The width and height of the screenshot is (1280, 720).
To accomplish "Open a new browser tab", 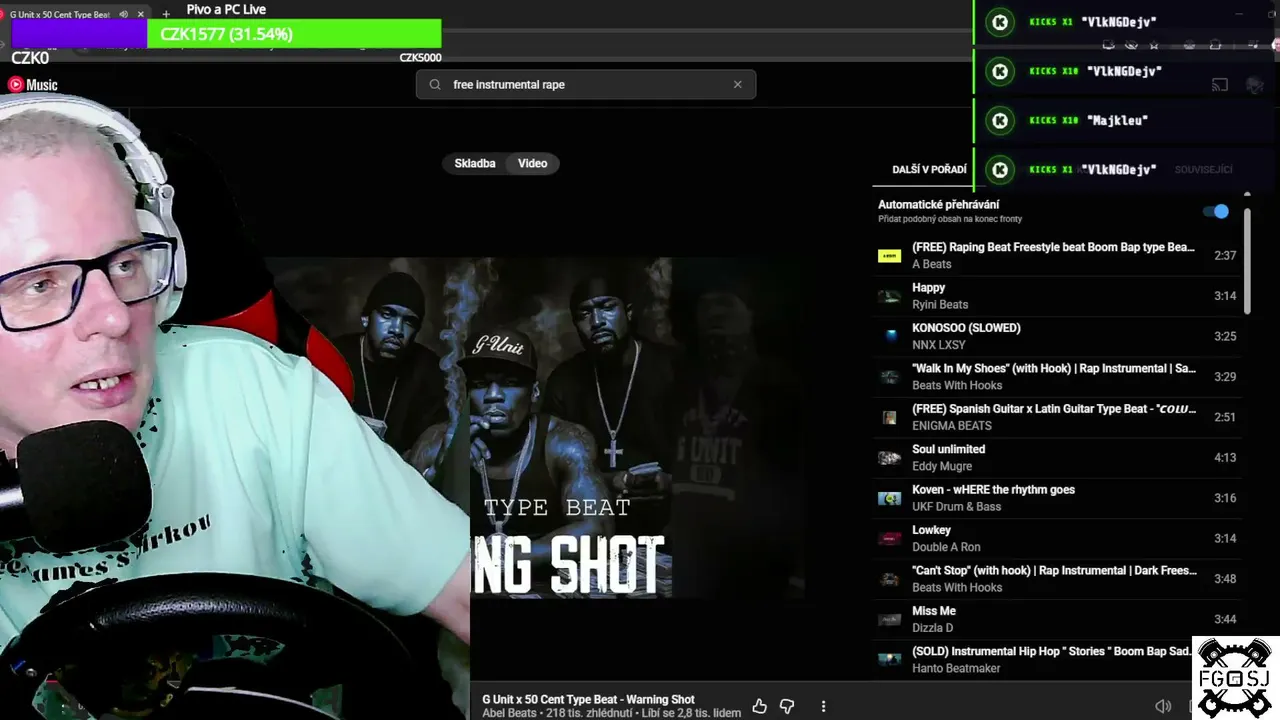I will point(166,14).
